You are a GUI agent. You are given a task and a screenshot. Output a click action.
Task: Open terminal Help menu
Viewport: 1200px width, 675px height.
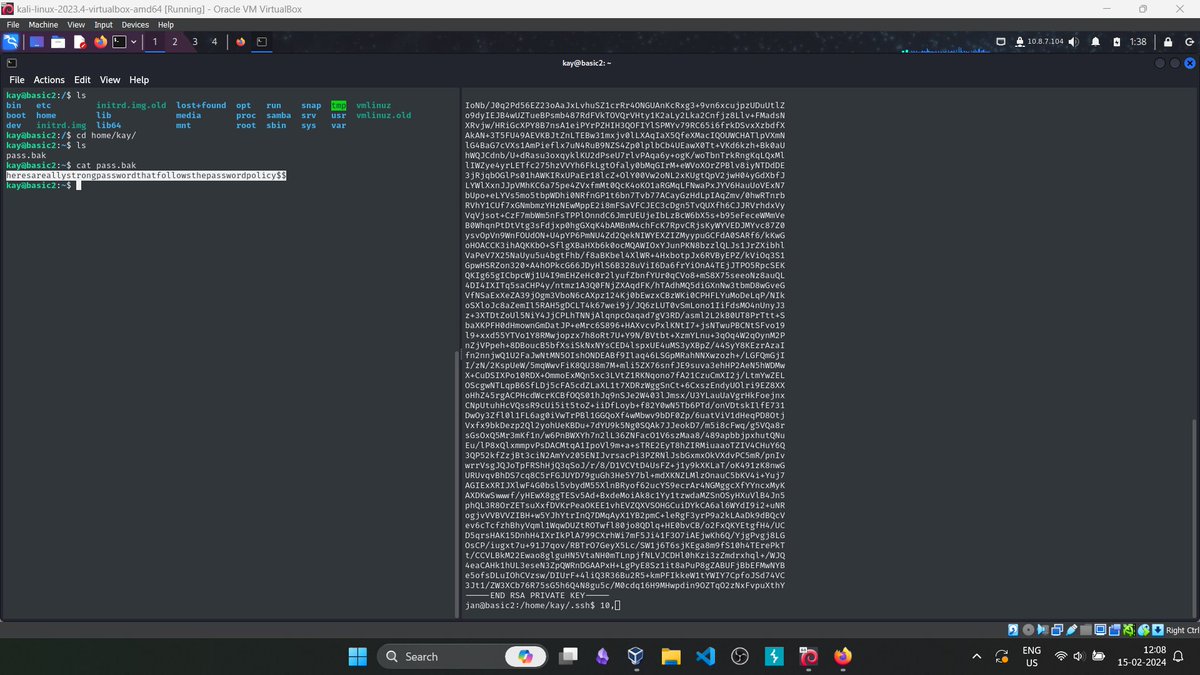click(x=139, y=80)
